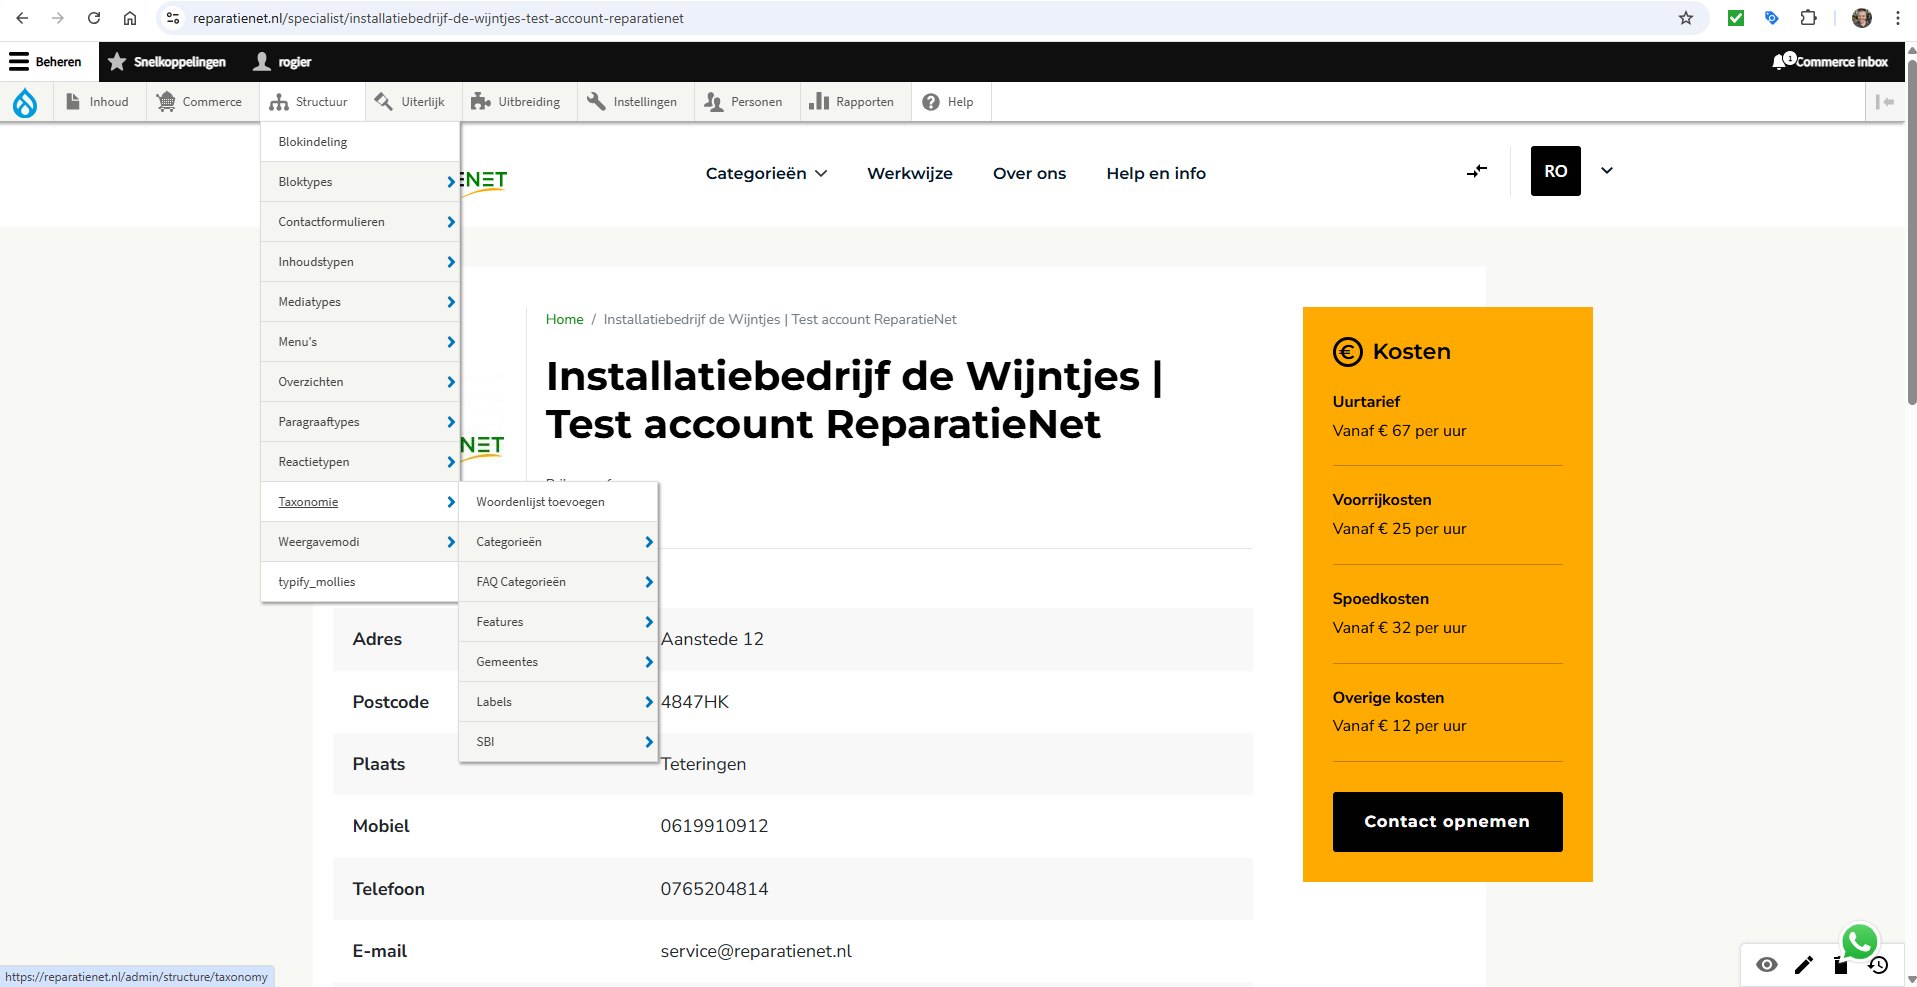
Task: Open the browser extensions puzzle menu
Action: 1808,18
